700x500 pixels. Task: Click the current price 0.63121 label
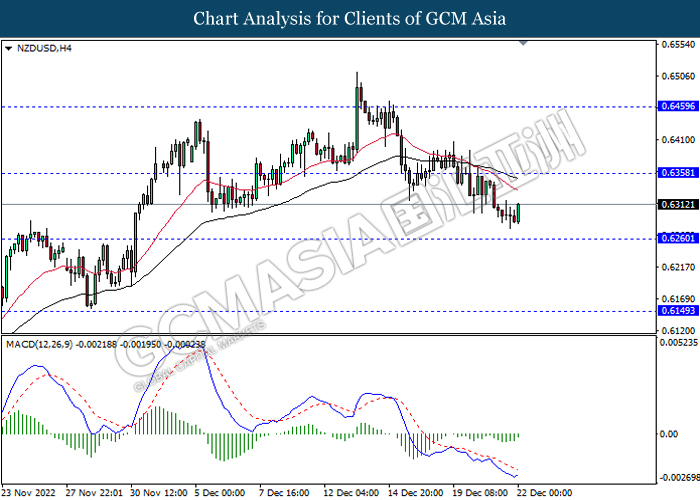click(678, 204)
